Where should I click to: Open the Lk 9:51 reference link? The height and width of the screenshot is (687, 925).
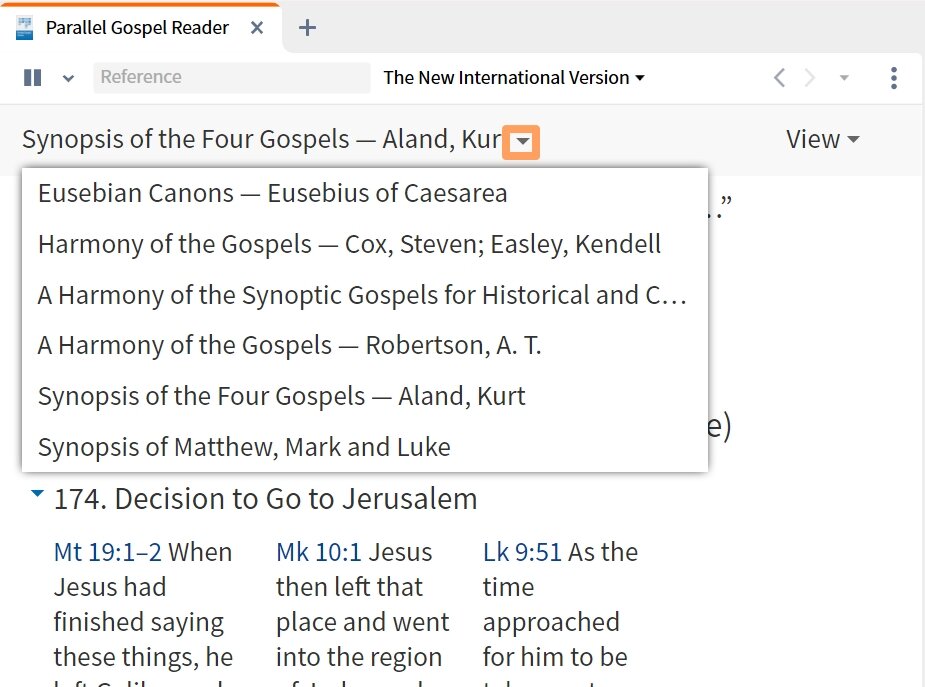(x=522, y=553)
